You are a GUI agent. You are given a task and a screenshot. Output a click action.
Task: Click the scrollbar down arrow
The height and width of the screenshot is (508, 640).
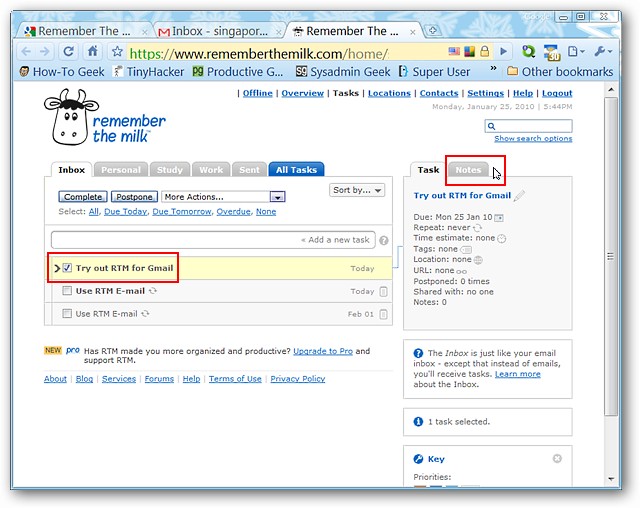click(x=611, y=479)
